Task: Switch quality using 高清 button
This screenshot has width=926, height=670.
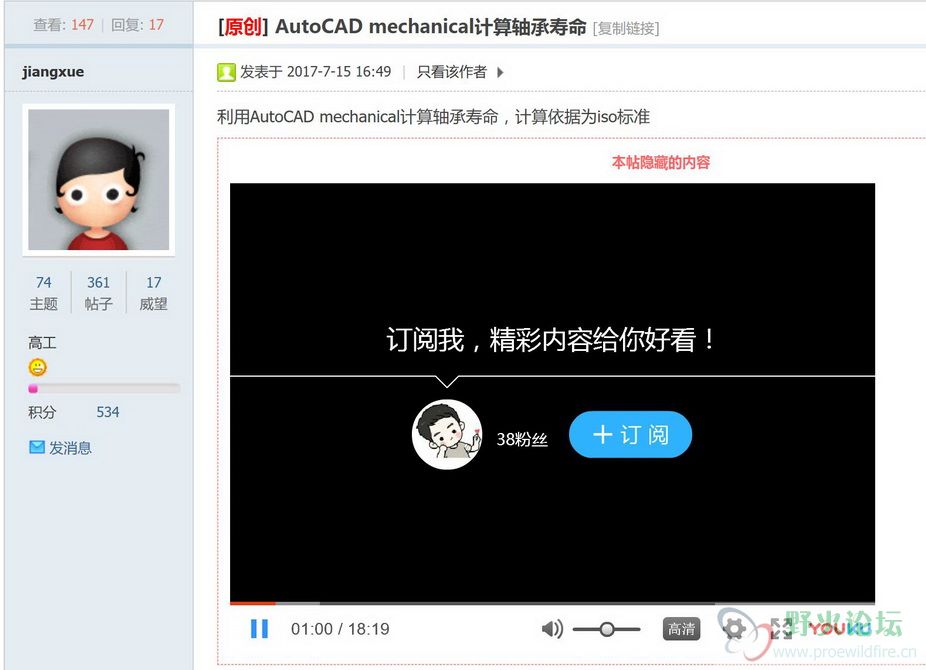Action: [x=681, y=629]
